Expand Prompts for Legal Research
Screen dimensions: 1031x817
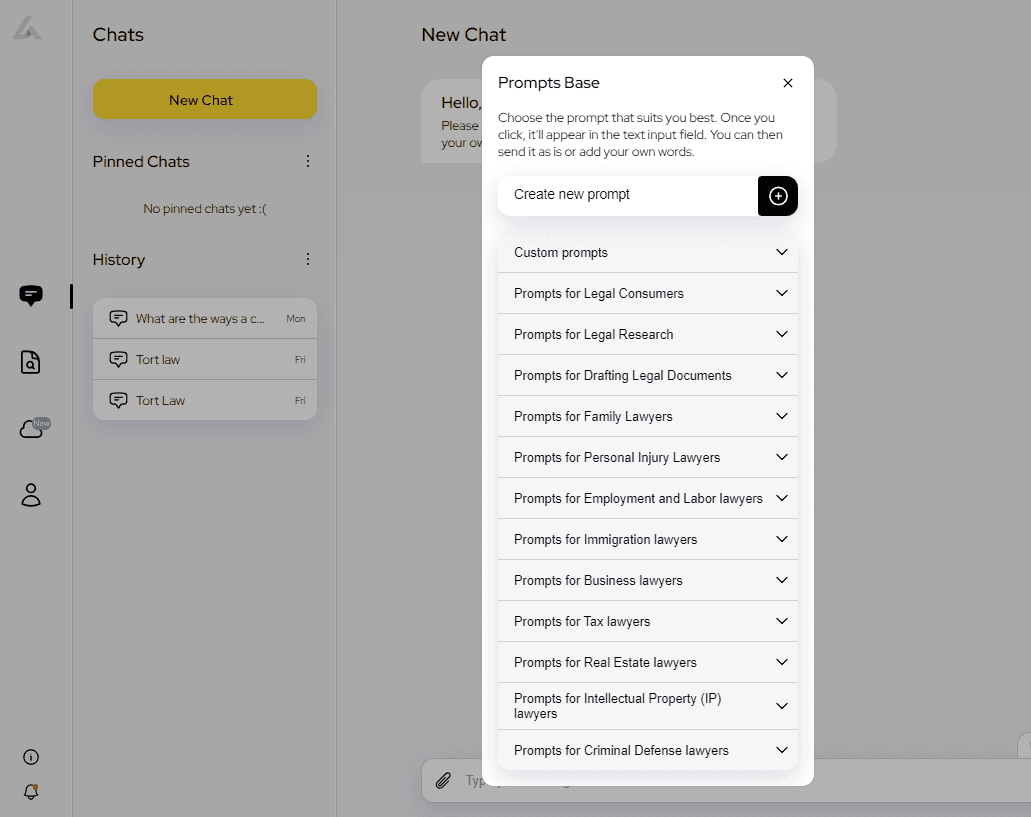coord(648,335)
